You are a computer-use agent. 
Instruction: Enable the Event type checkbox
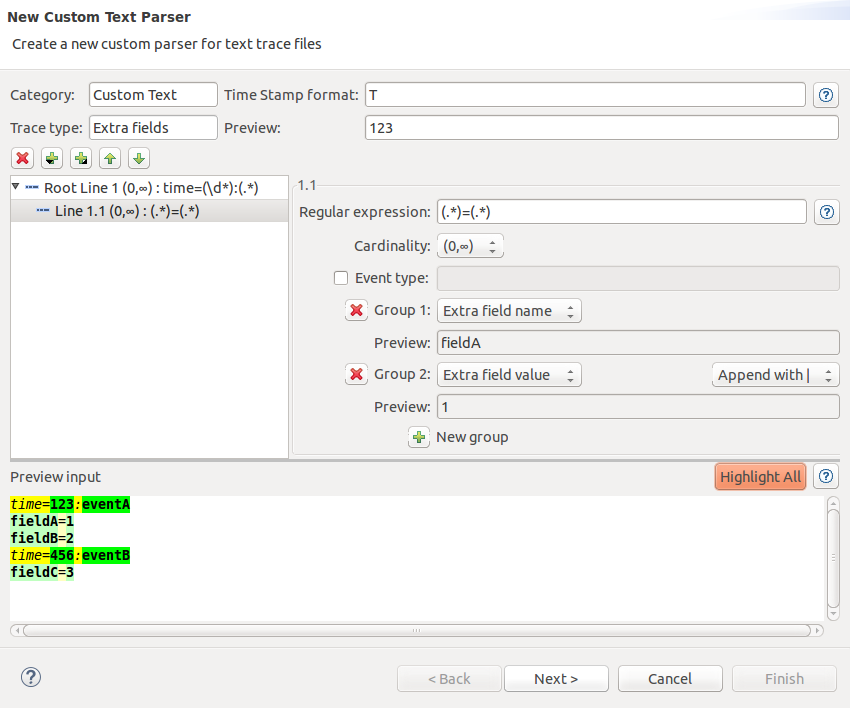340,277
